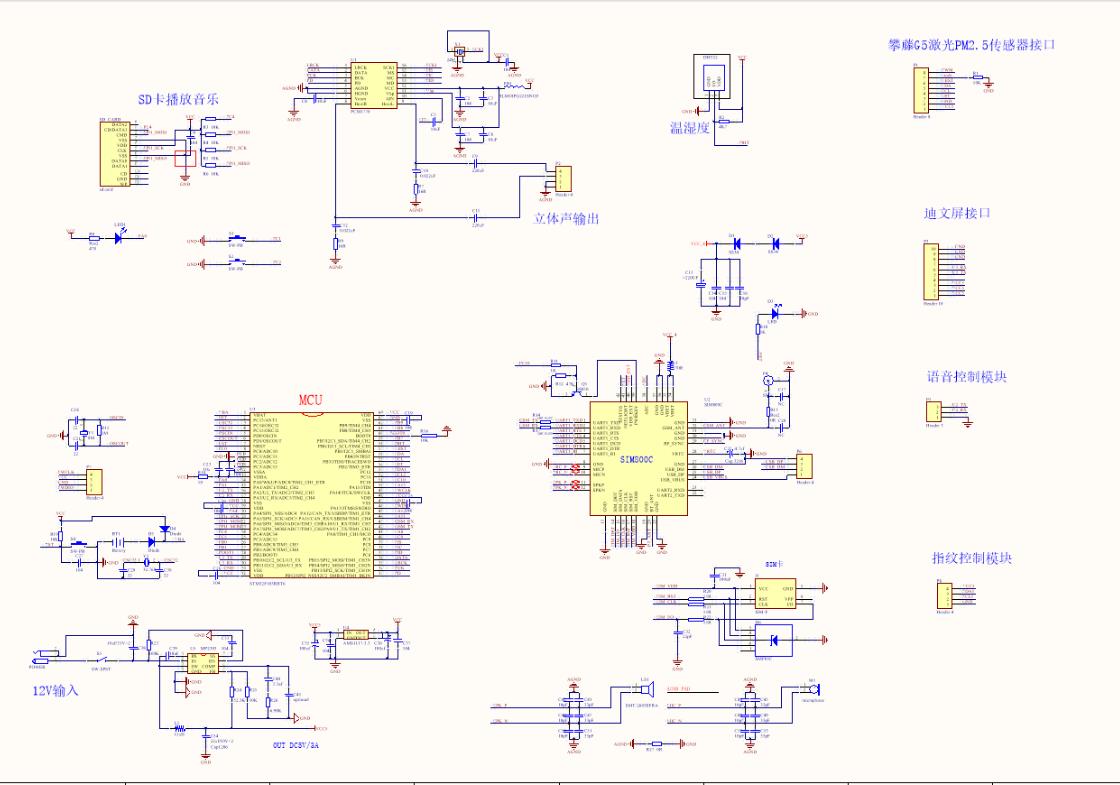Click the 攀藤G5激光PM2.5传感器接口 title
The height and width of the screenshot is (785, 1120).
(x=972, y=44)
